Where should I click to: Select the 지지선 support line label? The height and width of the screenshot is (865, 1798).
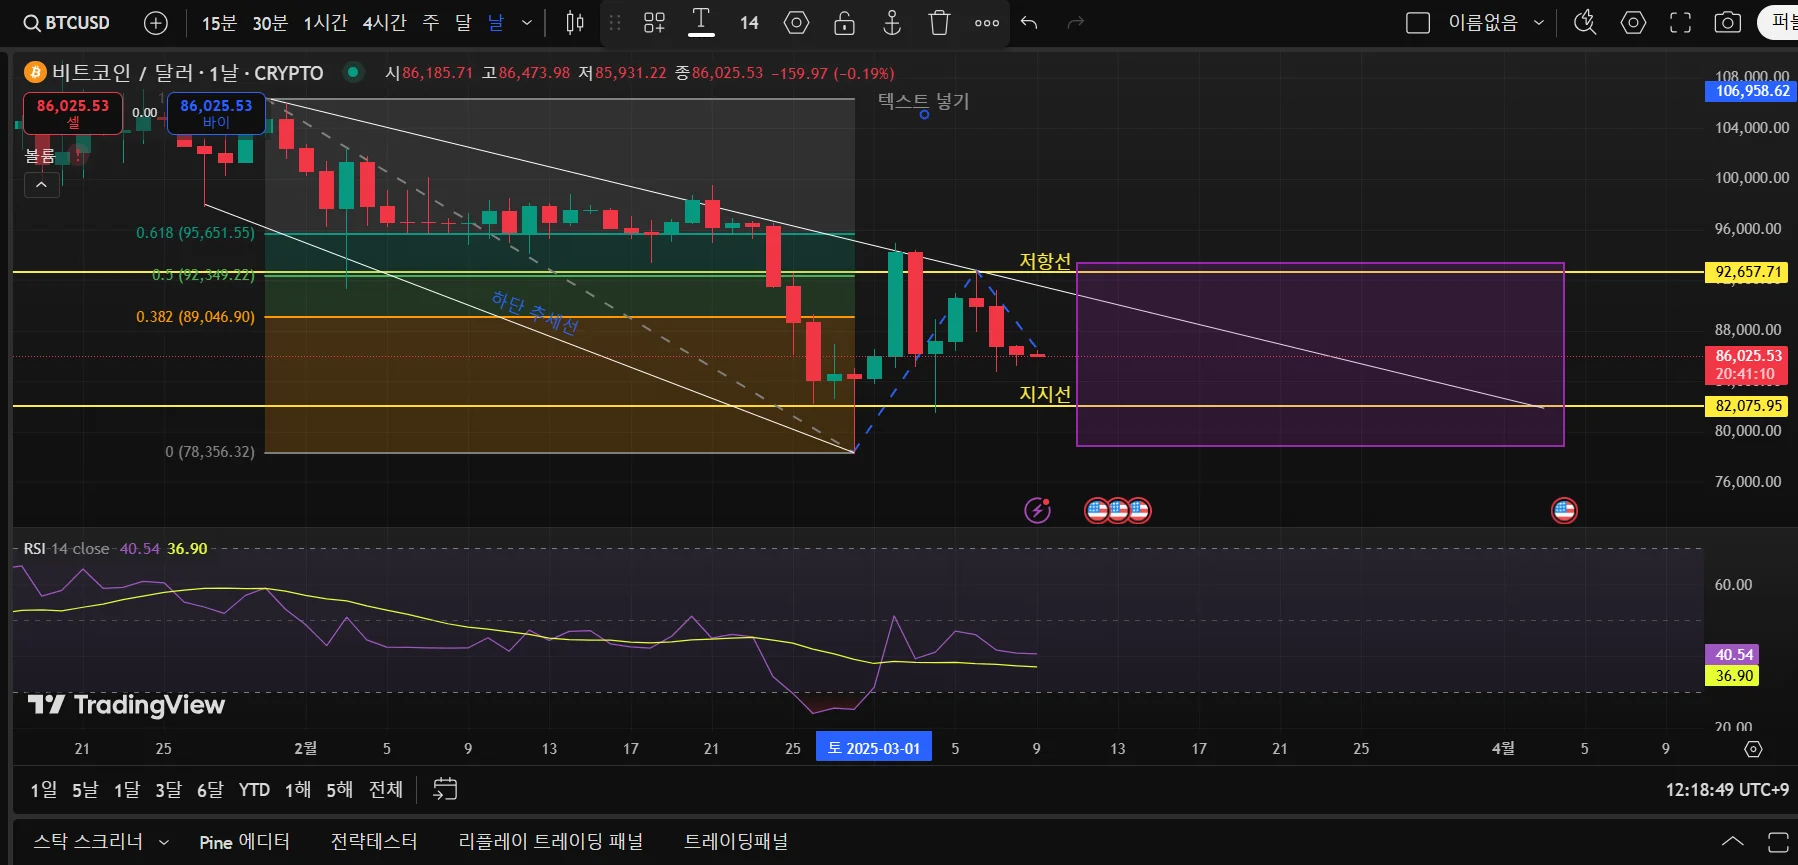(1045, 394)
